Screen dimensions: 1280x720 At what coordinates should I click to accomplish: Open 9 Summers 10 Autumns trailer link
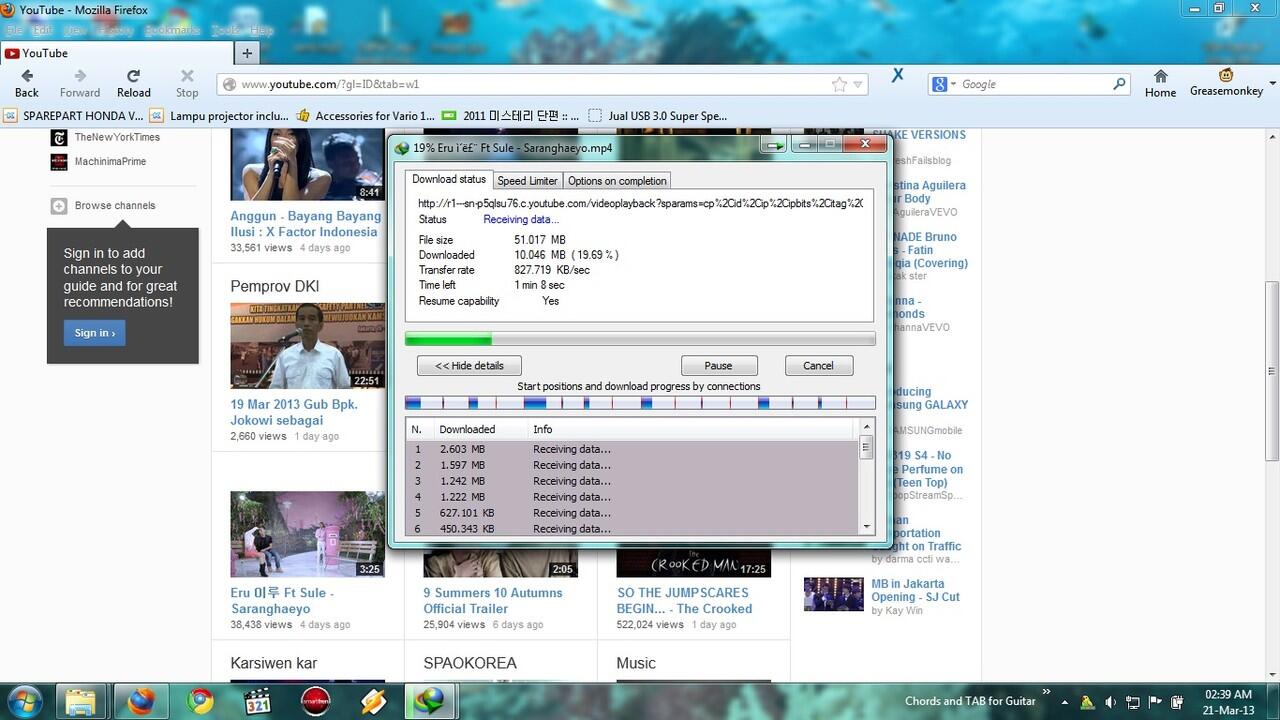493,600
